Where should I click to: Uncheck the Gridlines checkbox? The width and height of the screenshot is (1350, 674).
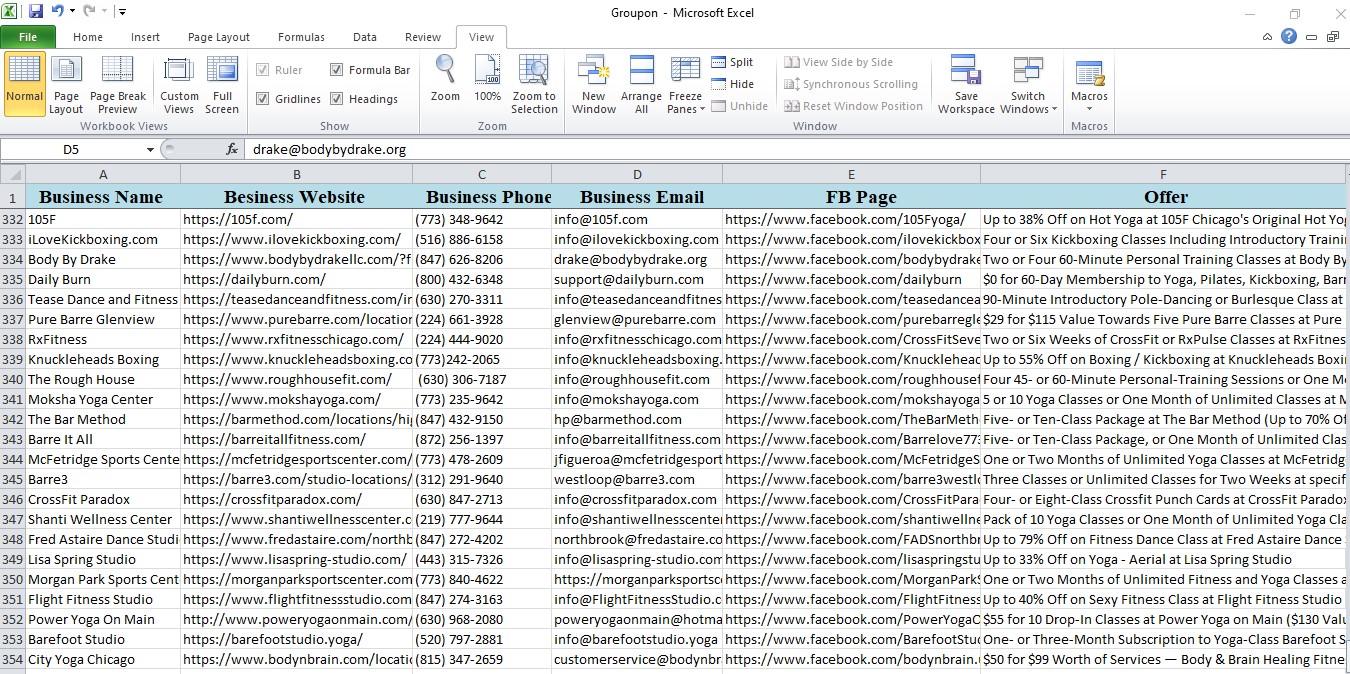point(263,99)
